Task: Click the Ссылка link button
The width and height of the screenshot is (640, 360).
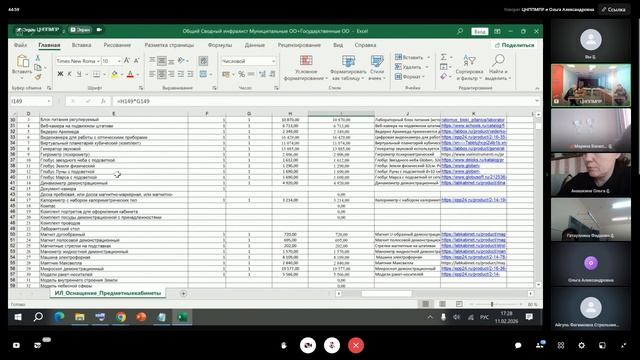Action: pos(613,9)
